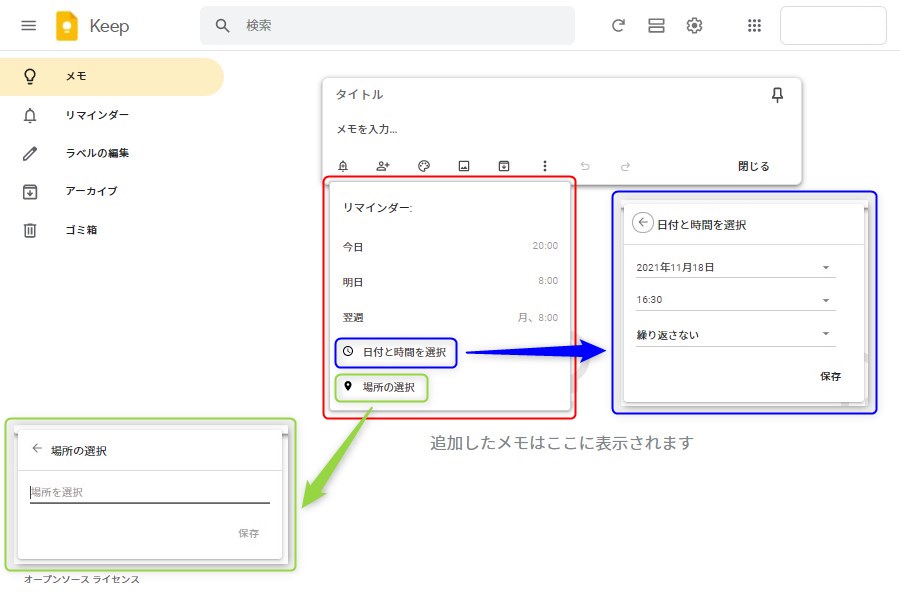The width and height of the screenshot is (900, 600).
Task: Open the background color palette icon
Action: point(423,167)
